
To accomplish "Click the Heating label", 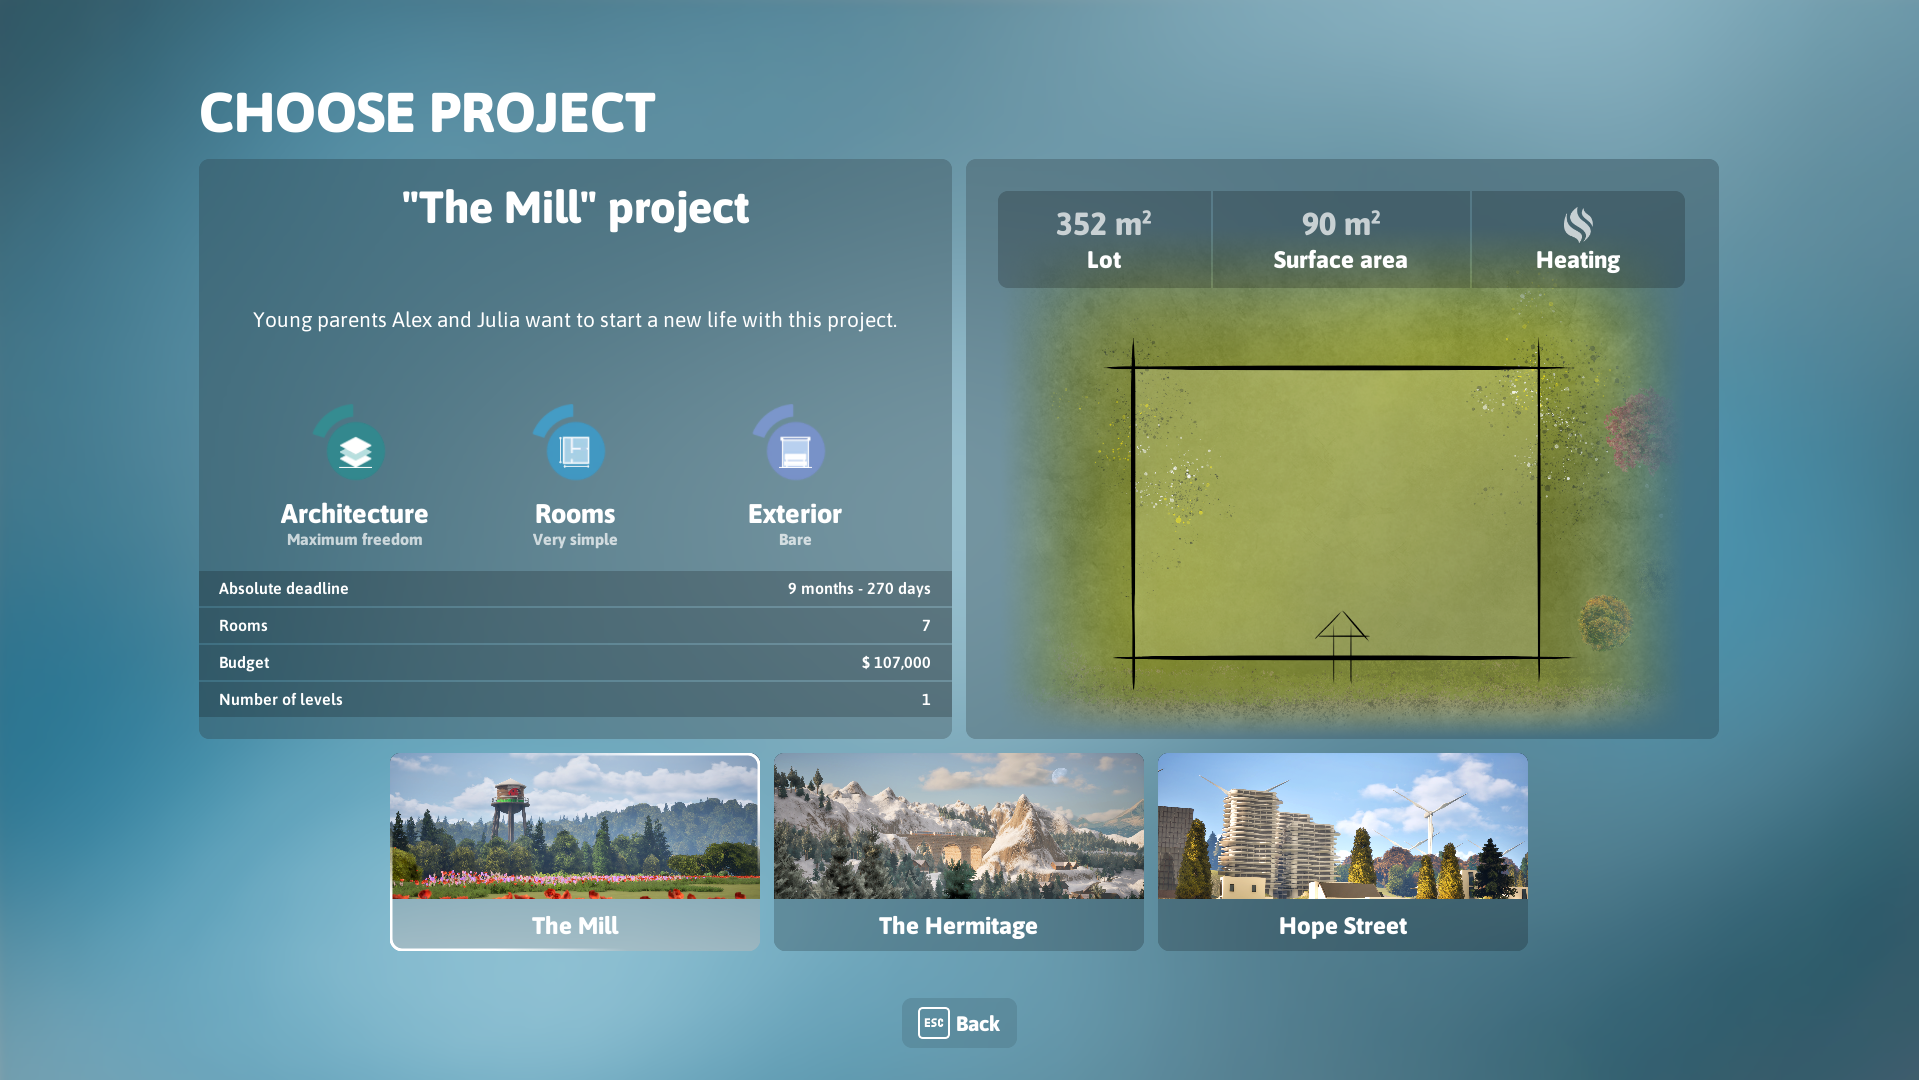I will pyautogui.click(x=1578, y=260).
